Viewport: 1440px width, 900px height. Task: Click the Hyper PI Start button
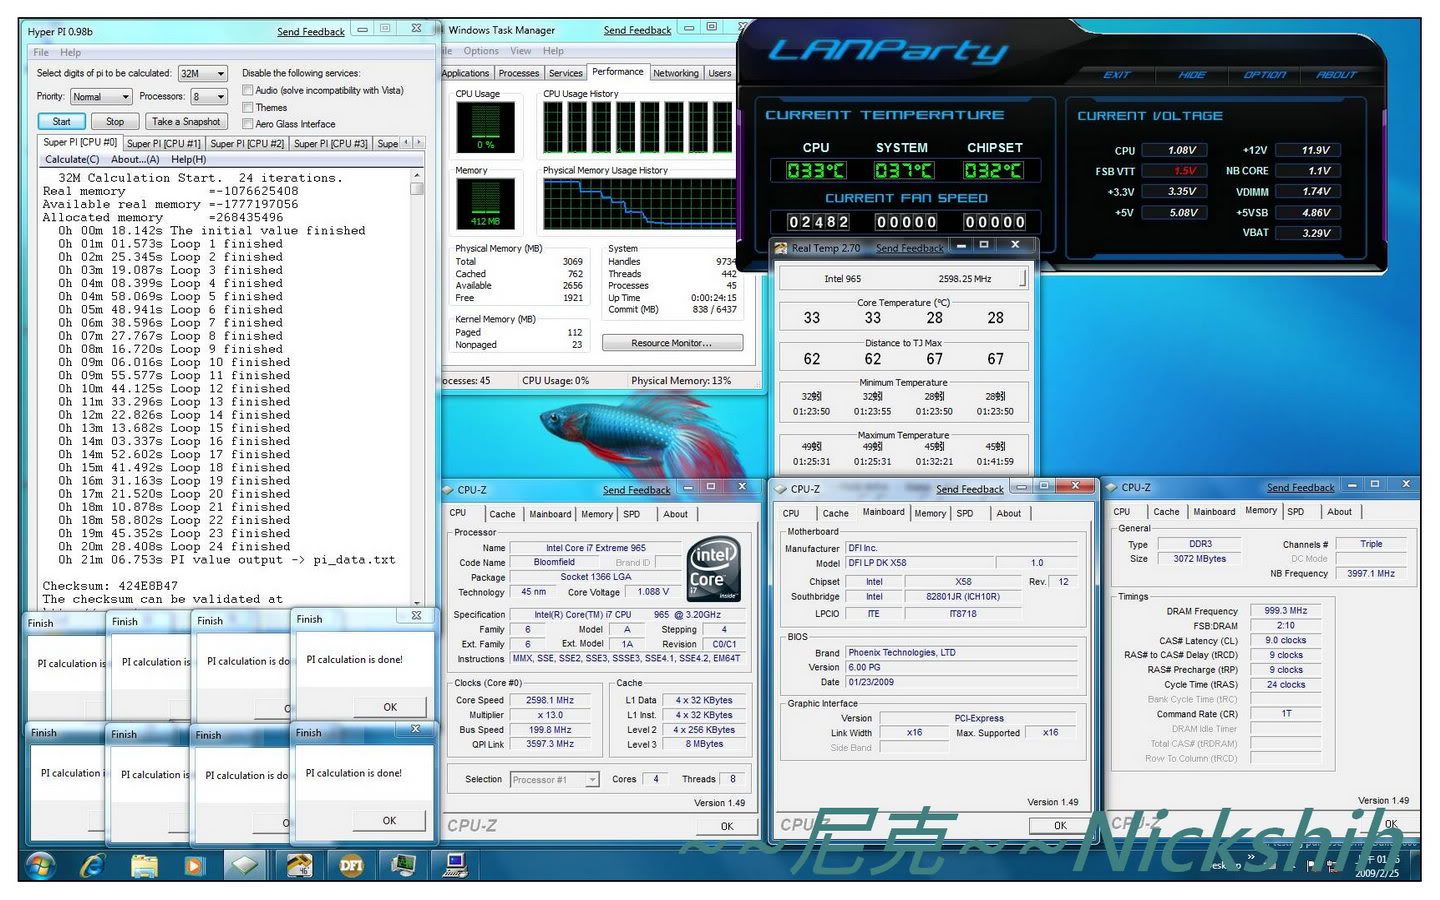tap(61, 122)
